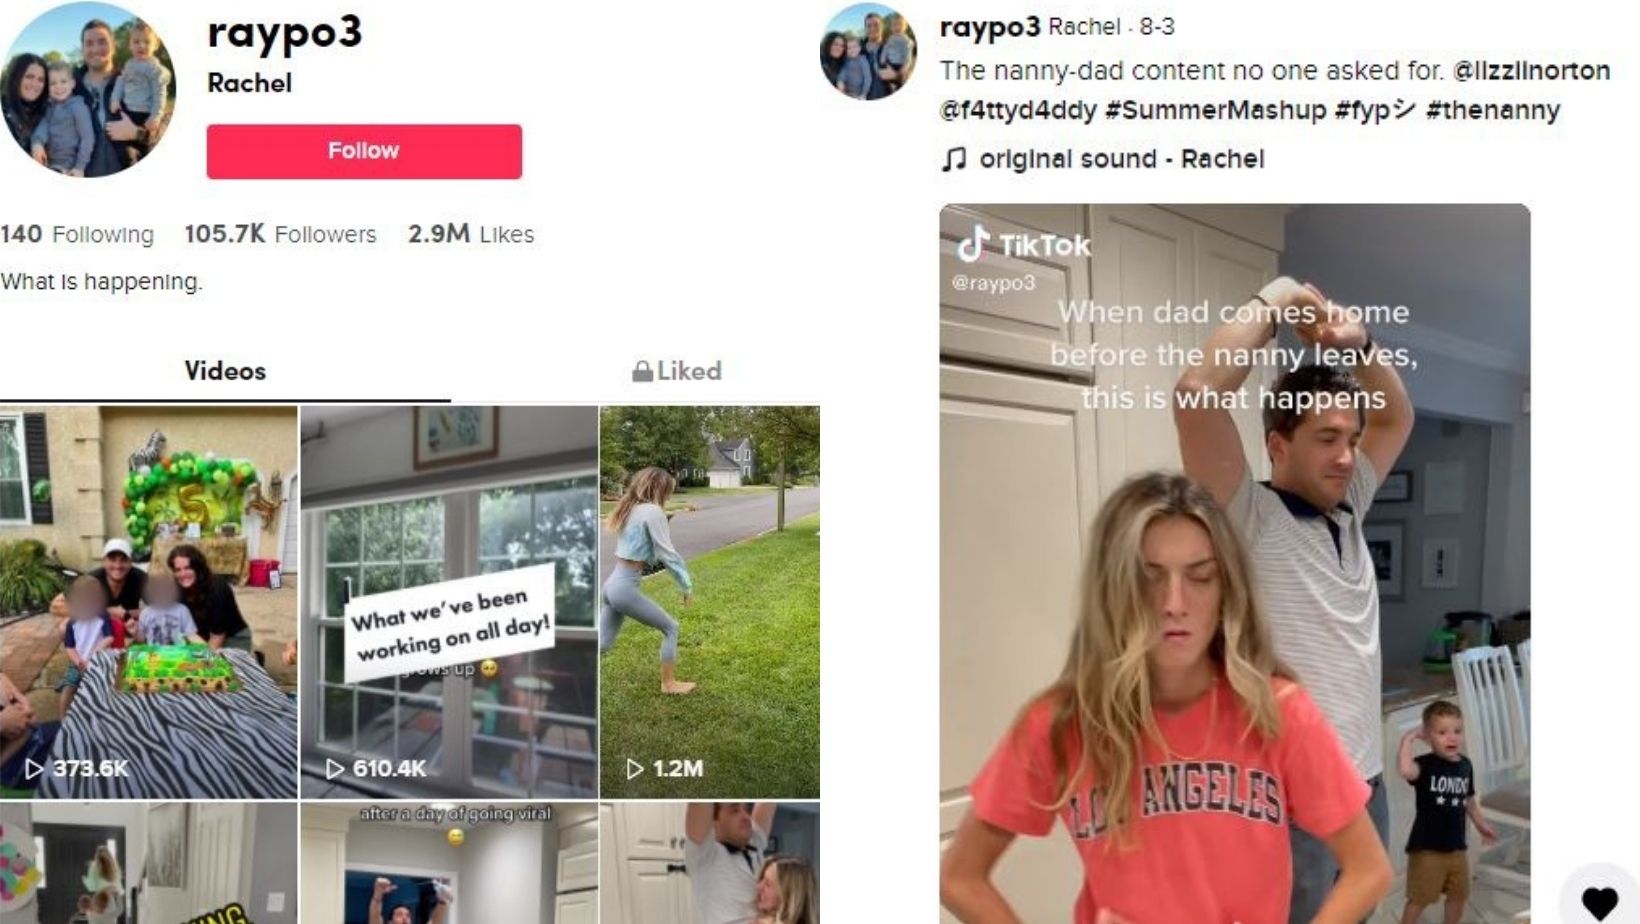This screenshot has height=924, width=1640.
Task: Click the heart like icon
Action: pyautogui.click(x=1599, y=902)
